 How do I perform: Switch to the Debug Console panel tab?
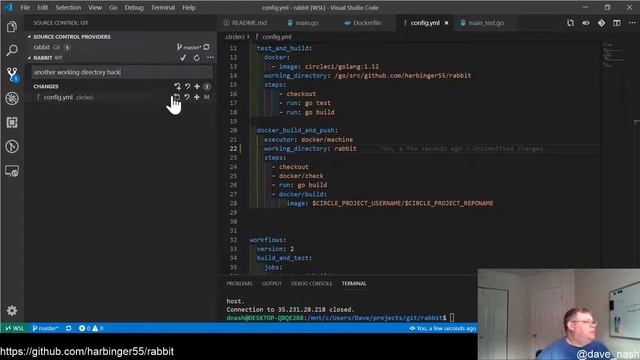click(311, 284)
